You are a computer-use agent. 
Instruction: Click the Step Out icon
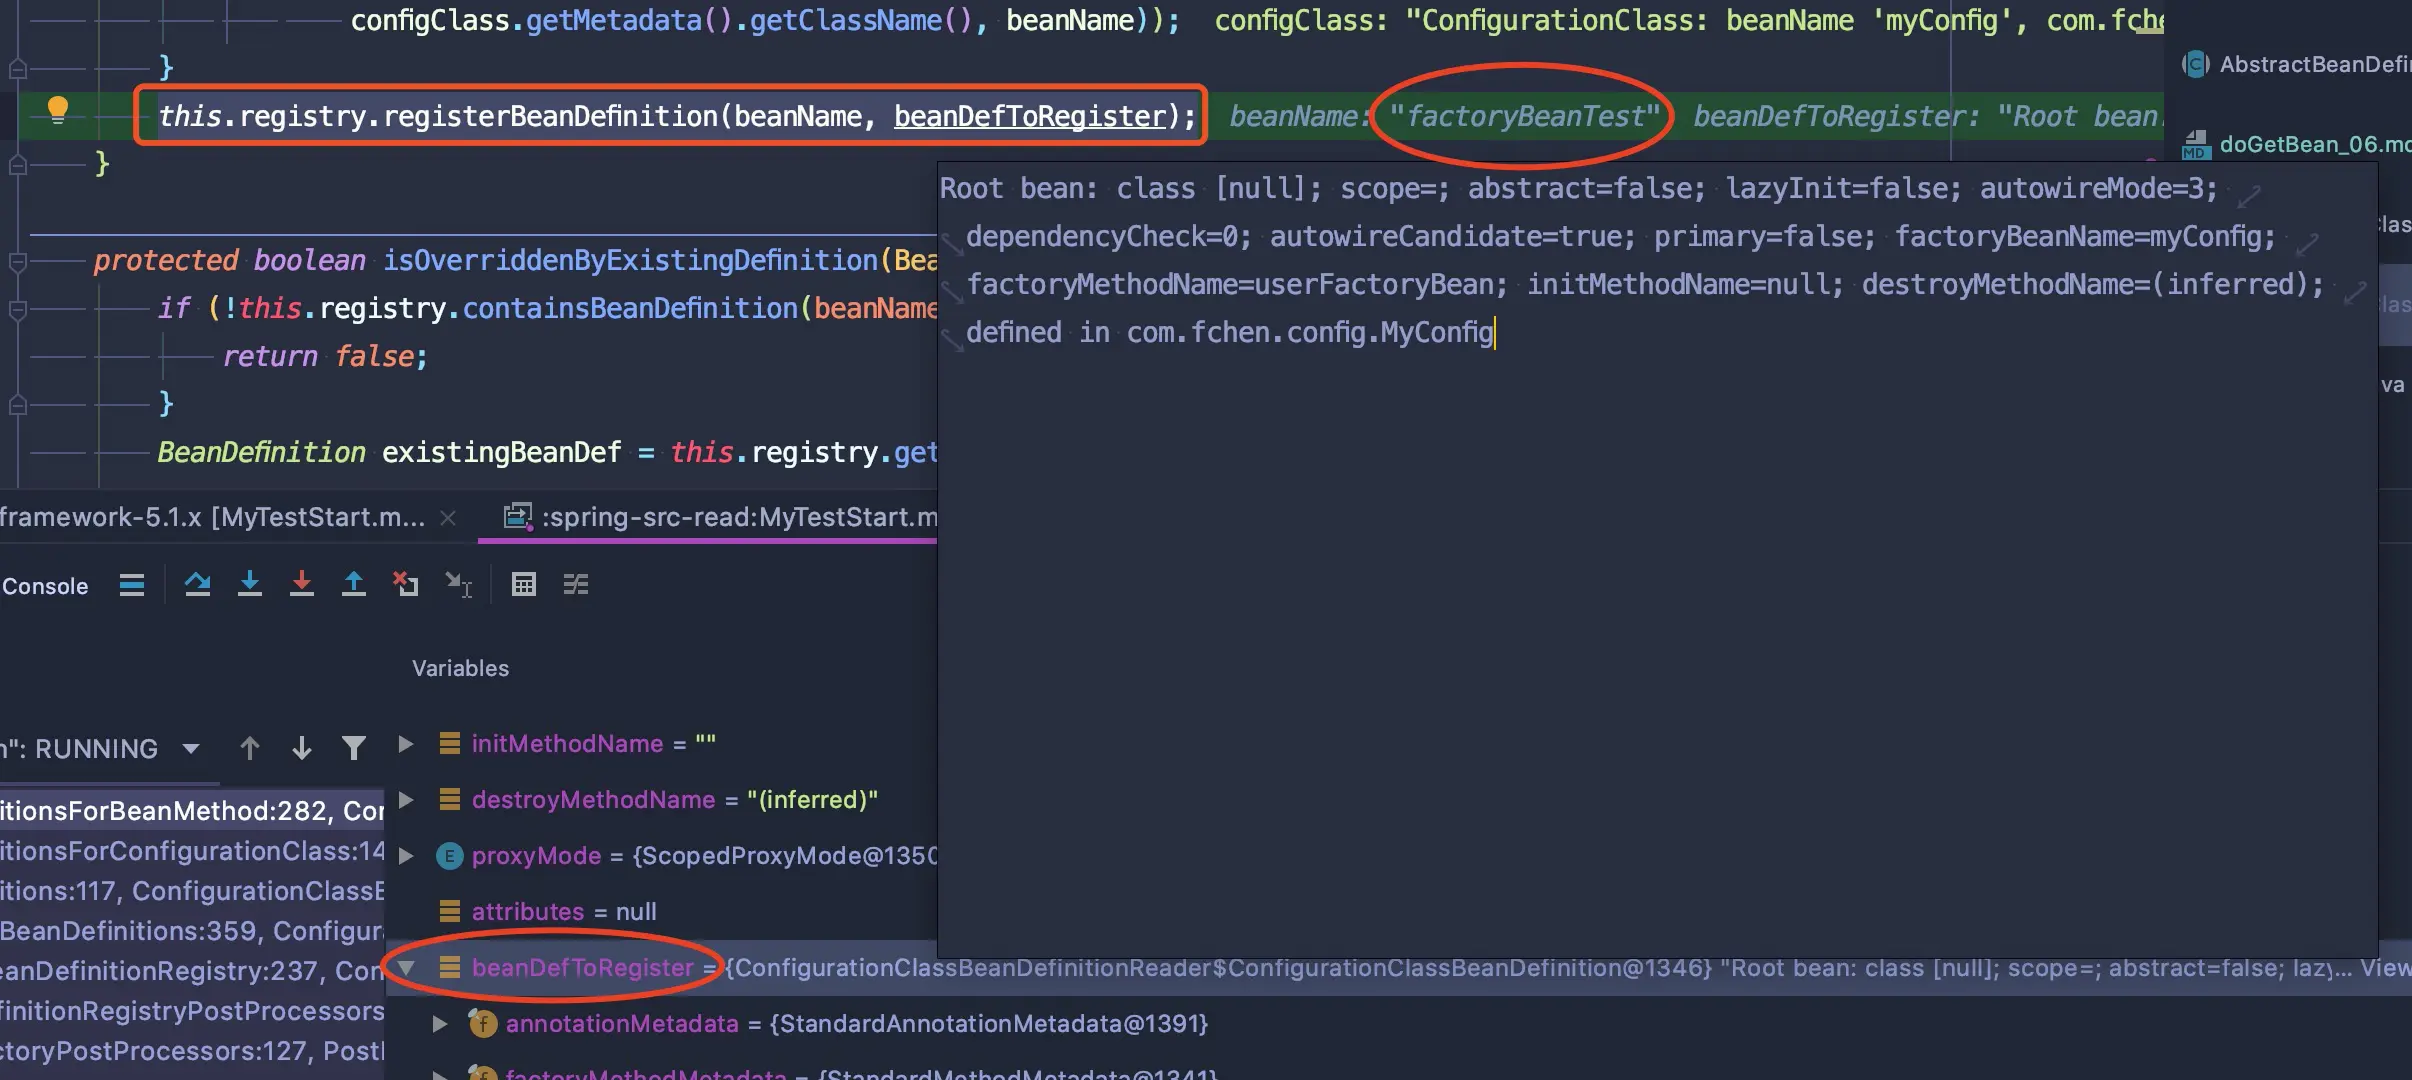pyautogui.click(x=354, y=584)
